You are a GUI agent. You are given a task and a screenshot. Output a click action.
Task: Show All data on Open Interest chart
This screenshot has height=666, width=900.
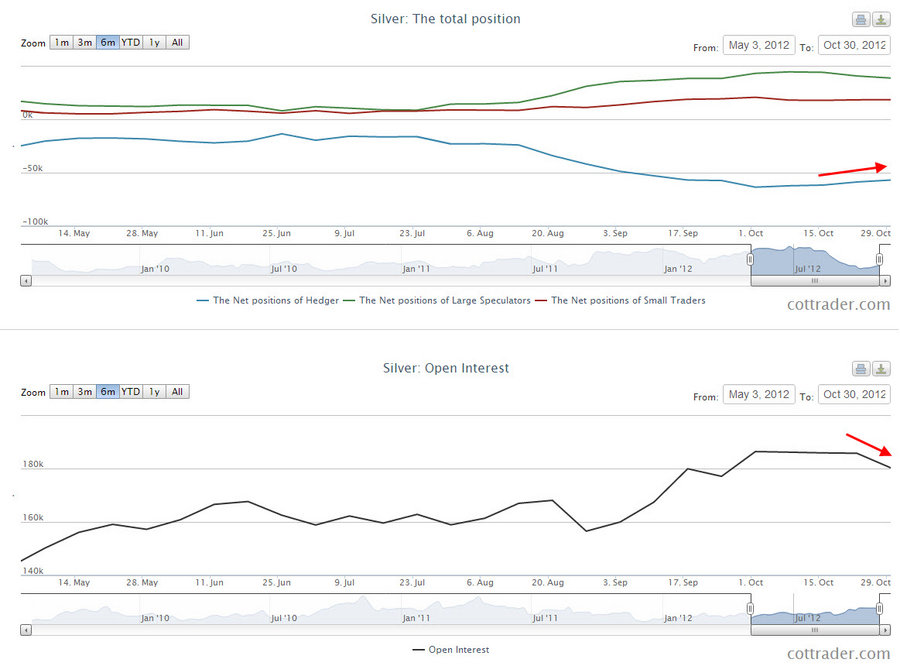click(177, 391)
